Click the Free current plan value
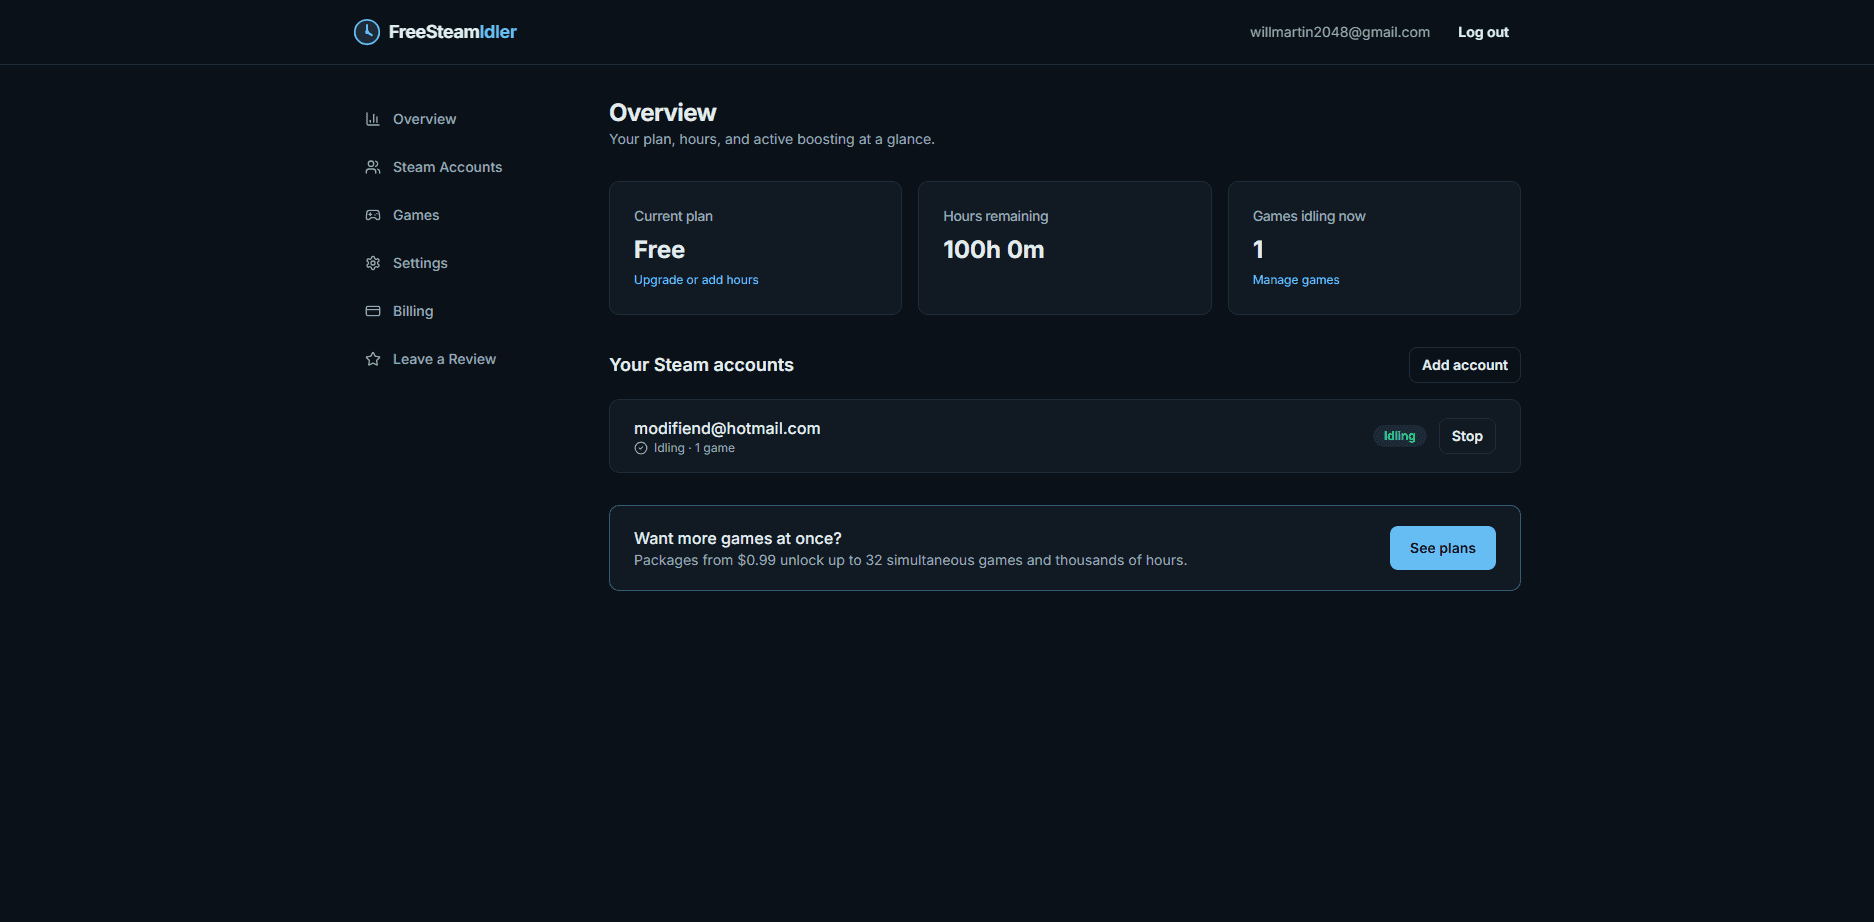 pyautogui.click(x=660, y=250)
